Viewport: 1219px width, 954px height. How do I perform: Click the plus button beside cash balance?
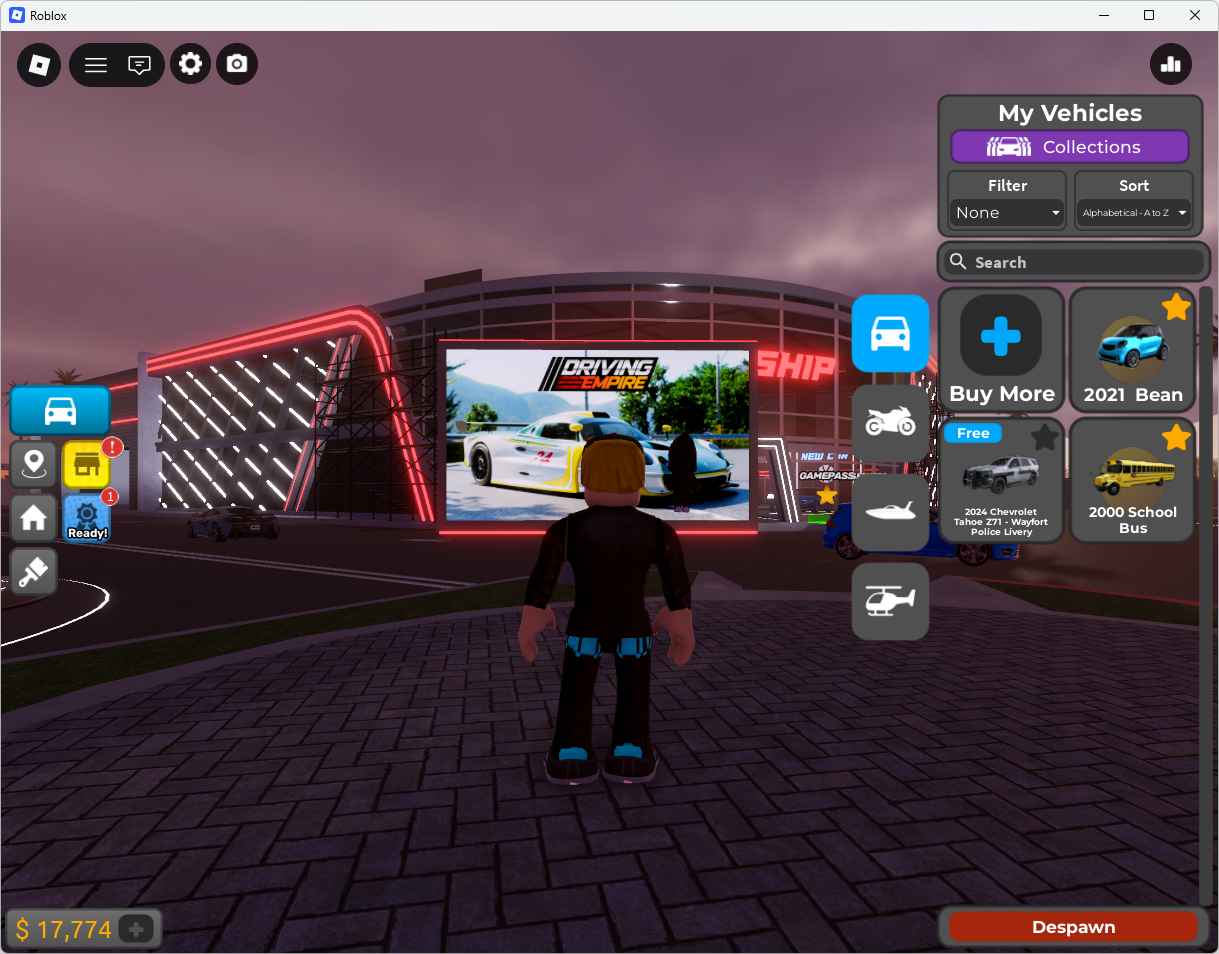tap(137, 929)
